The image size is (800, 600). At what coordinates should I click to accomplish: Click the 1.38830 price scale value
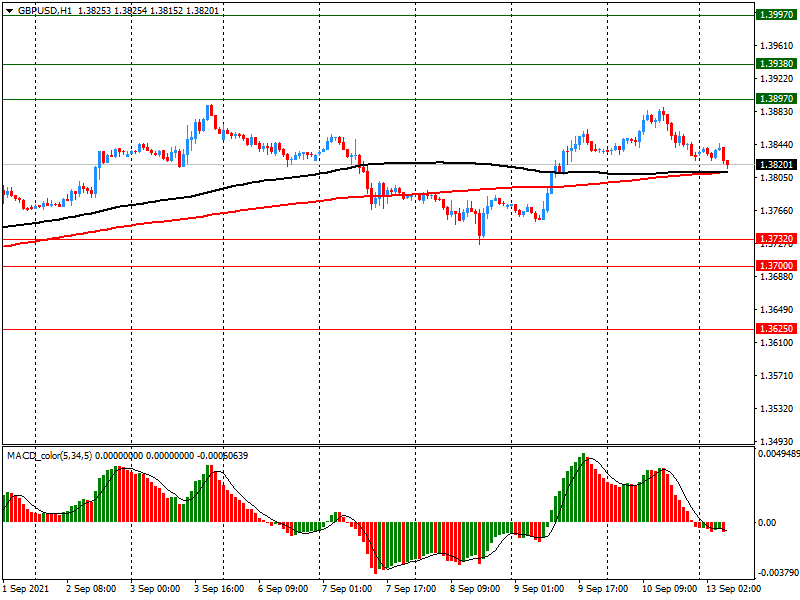point(777,112)
